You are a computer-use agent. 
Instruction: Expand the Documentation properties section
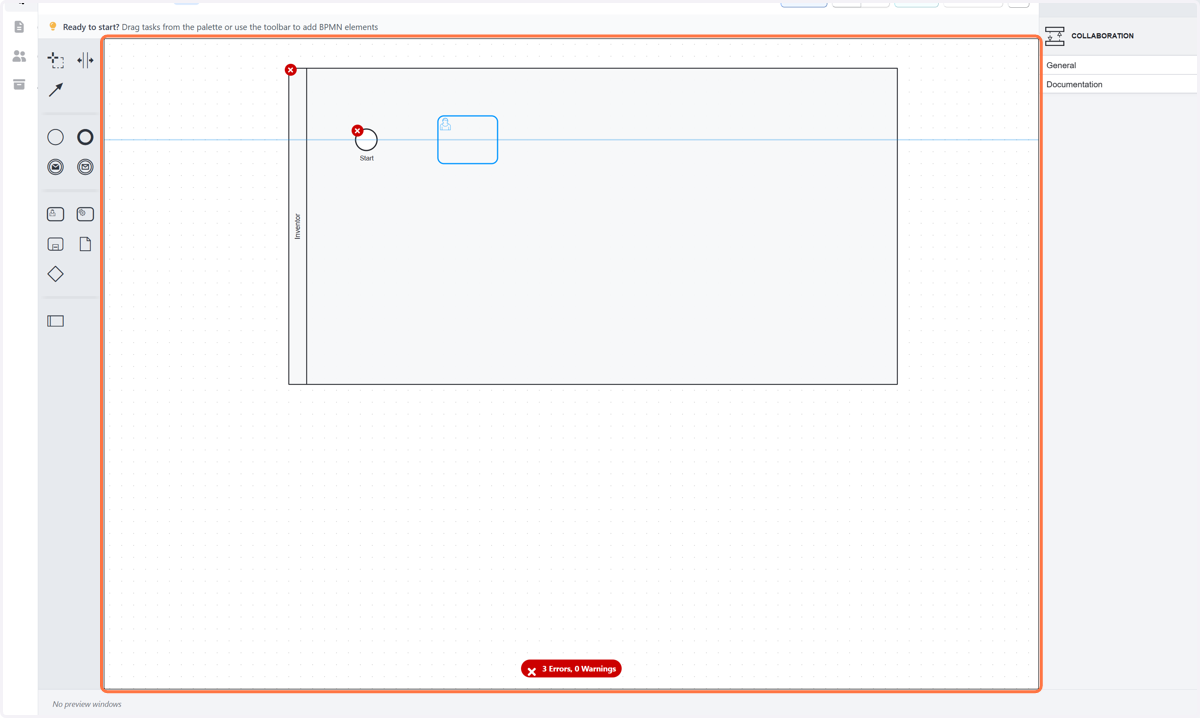(1119, 84)
